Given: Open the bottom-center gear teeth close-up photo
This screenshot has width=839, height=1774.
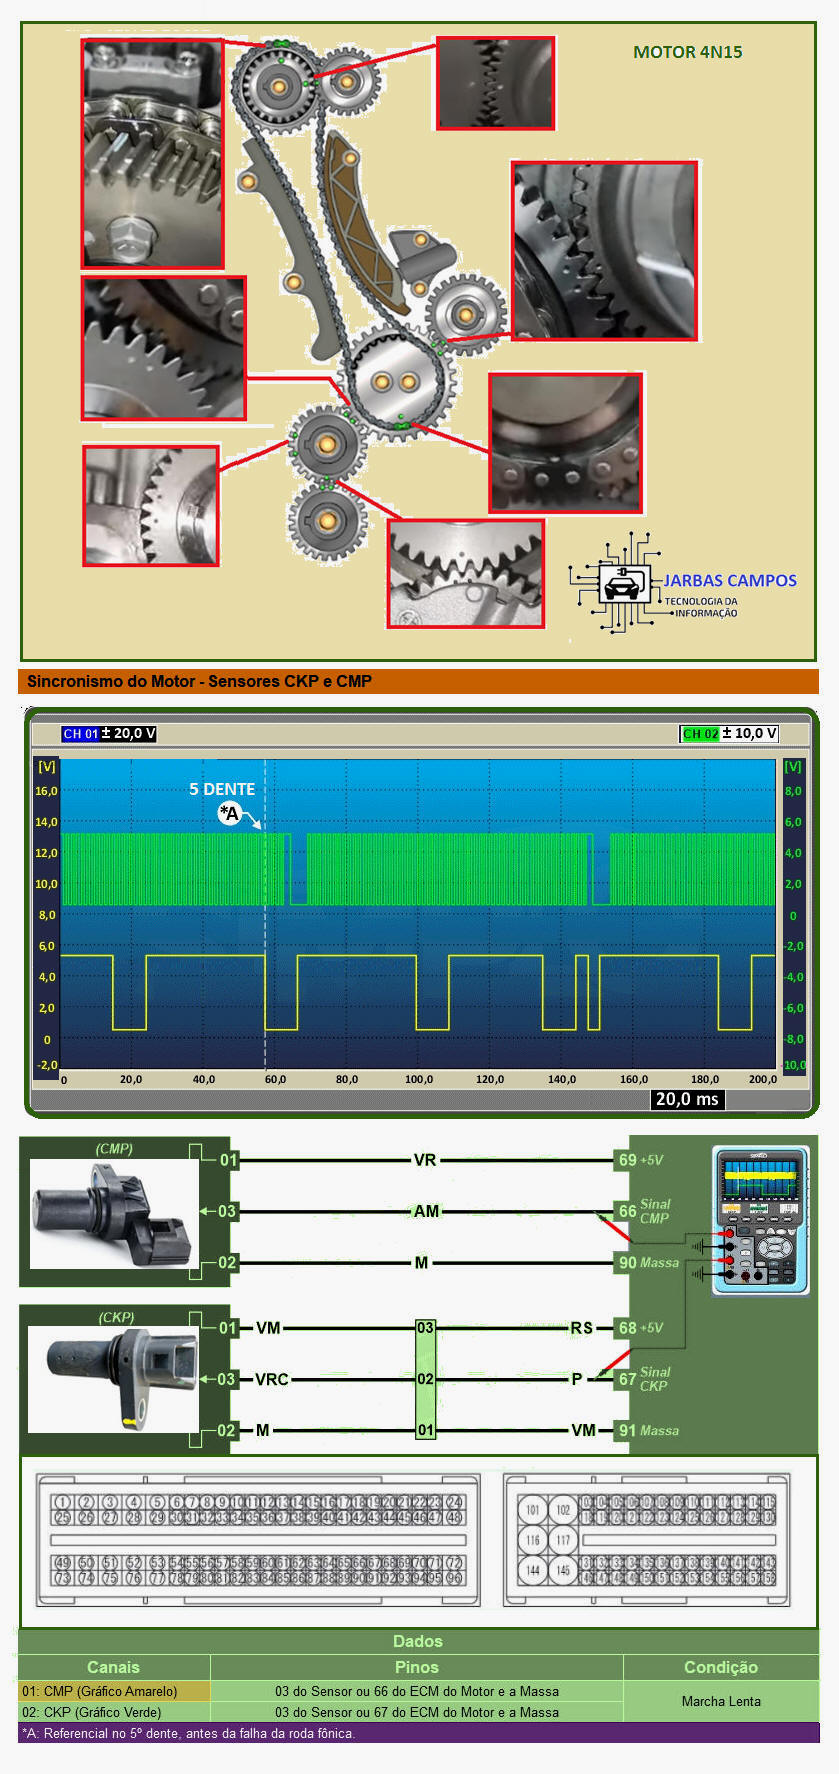Looking at the screenshot, I should 465,574.
